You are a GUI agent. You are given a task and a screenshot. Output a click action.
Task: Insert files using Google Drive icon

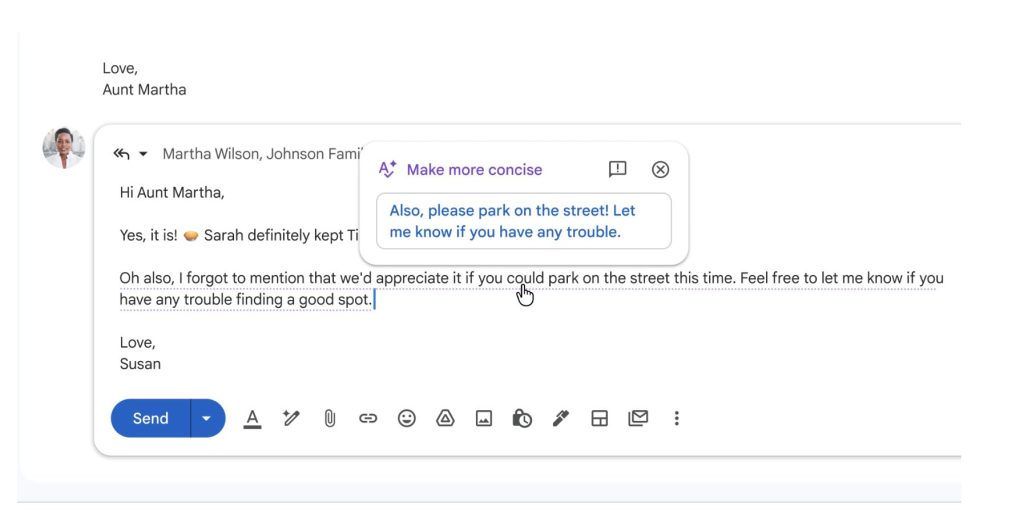(445, 418)
